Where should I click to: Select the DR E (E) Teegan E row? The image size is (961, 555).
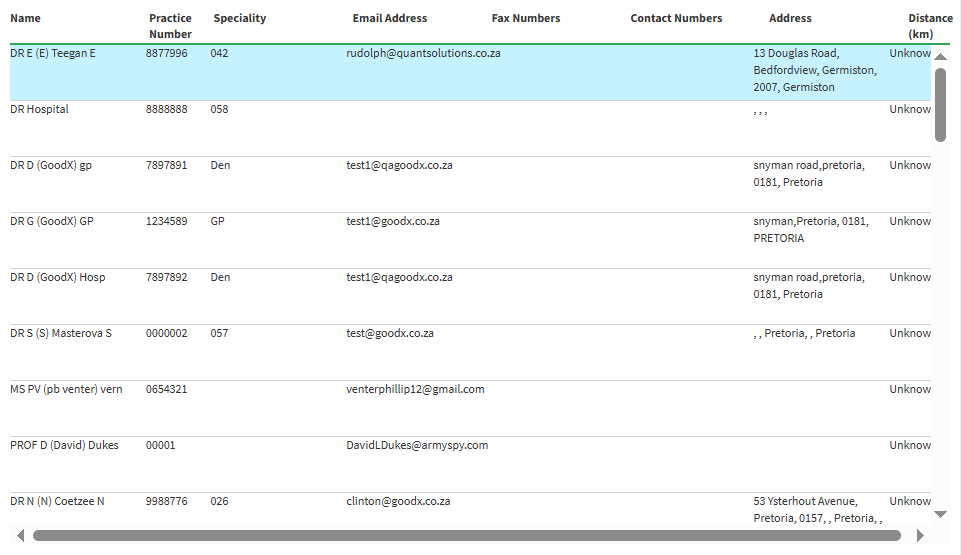point(53,53)
